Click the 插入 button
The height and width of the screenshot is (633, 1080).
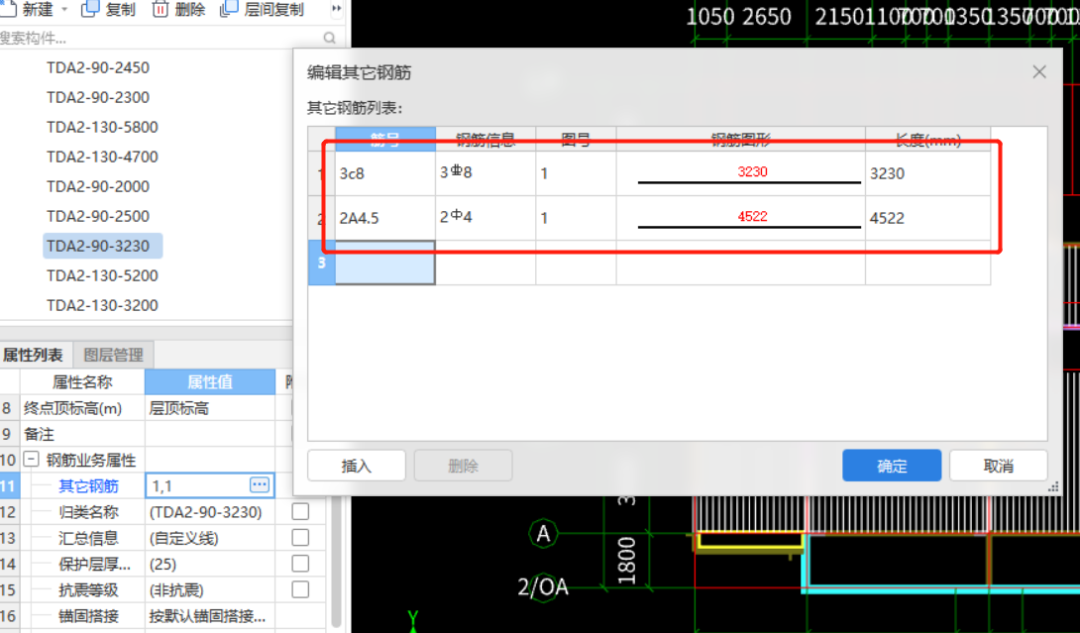tap(356, 466)
